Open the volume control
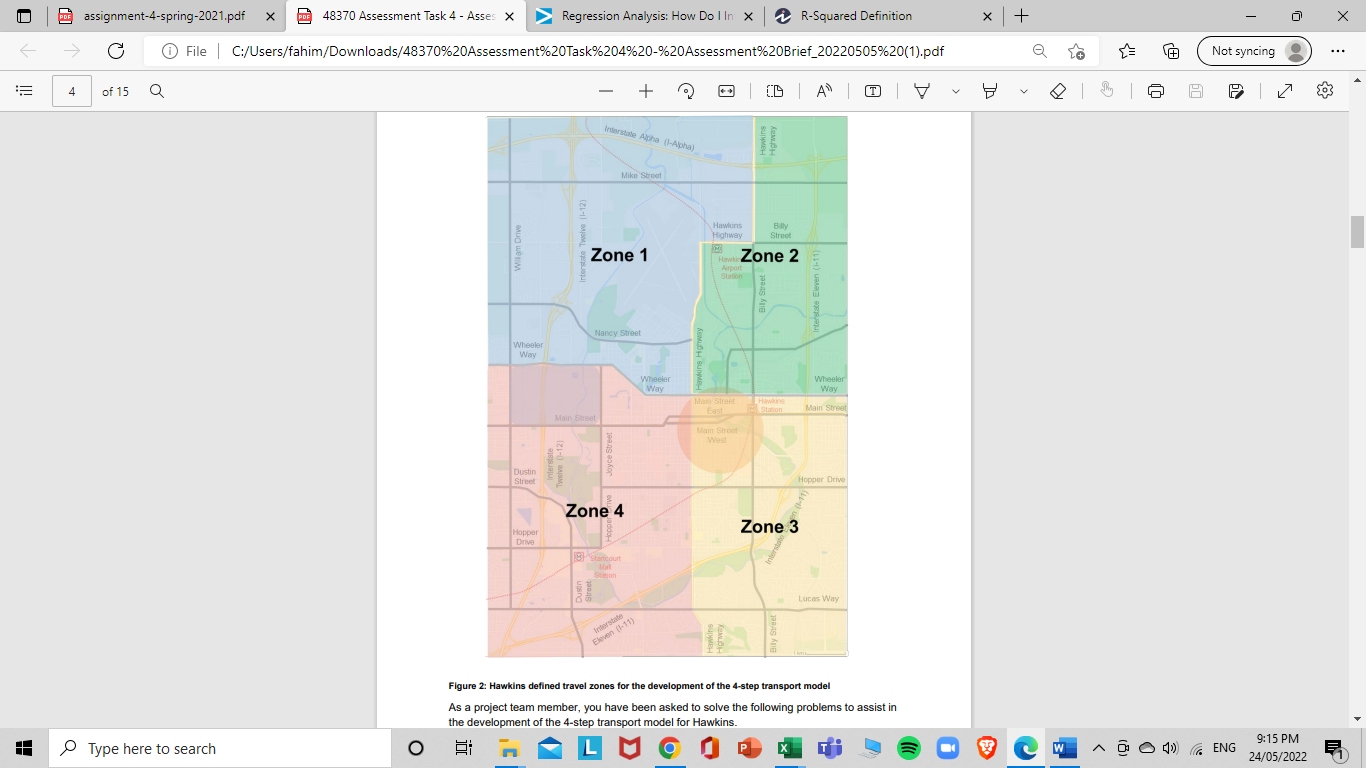The width and height of the screenshot is (1366, 768). click(x=1170, y=748)
